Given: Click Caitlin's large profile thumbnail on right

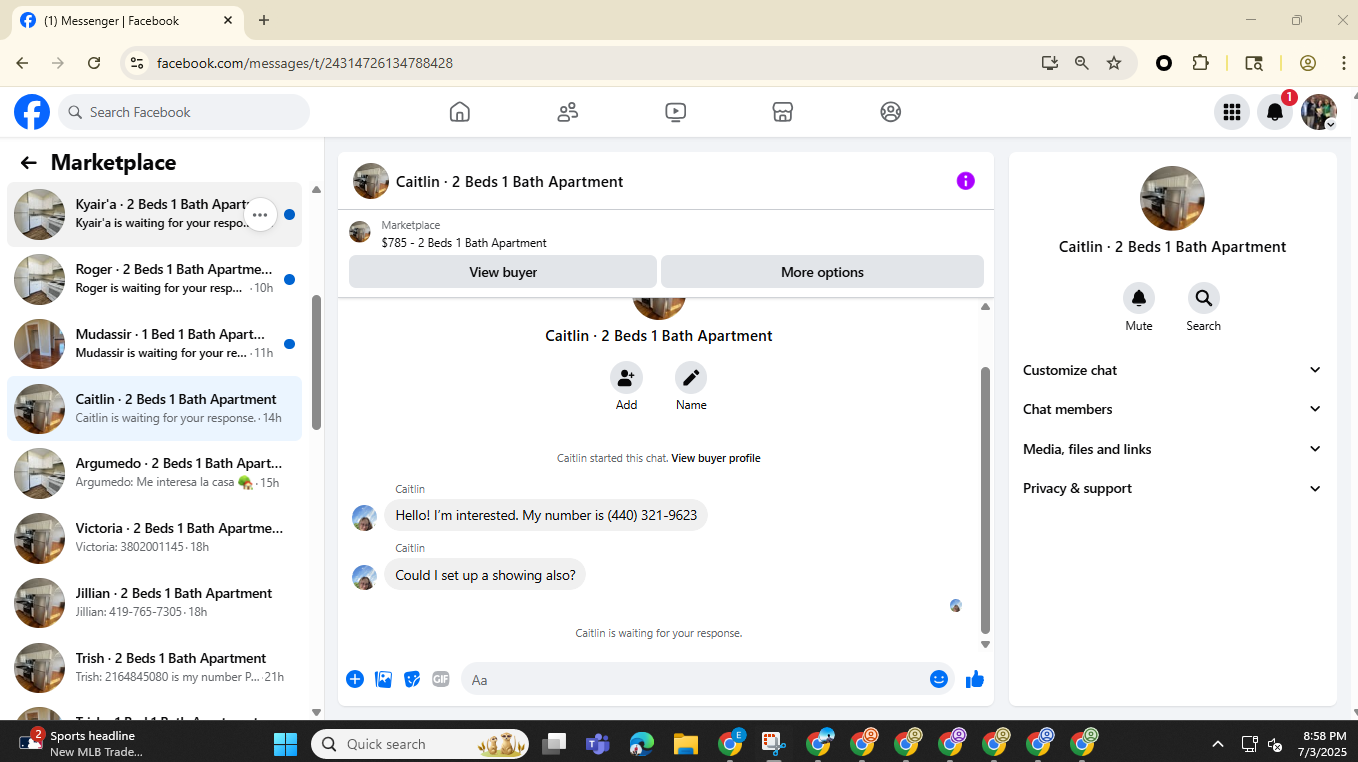Looking at the screenshot, I should pyautogui.click(x=1172, y=198).
